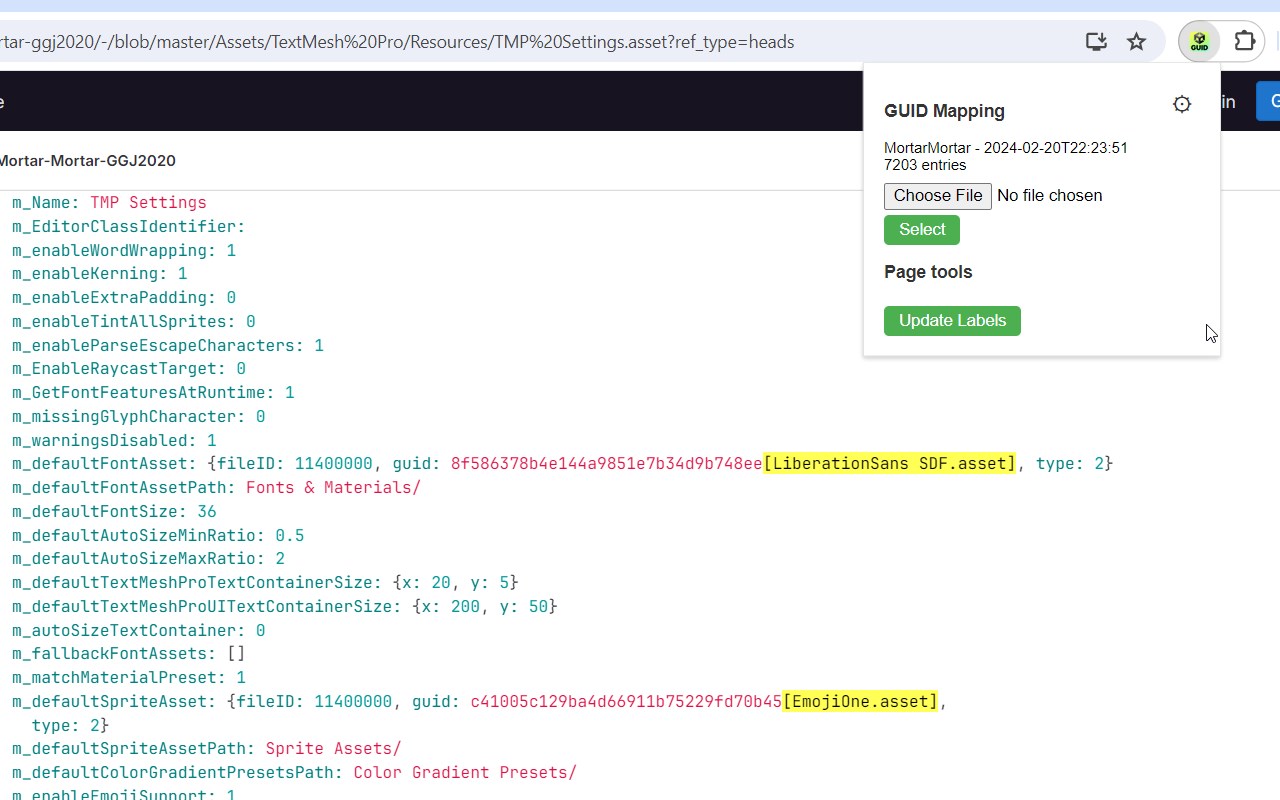1280x800 pixels.
Task: Click the LiberationSans SDF.asset highlighted label
Action: pos(890,464)
